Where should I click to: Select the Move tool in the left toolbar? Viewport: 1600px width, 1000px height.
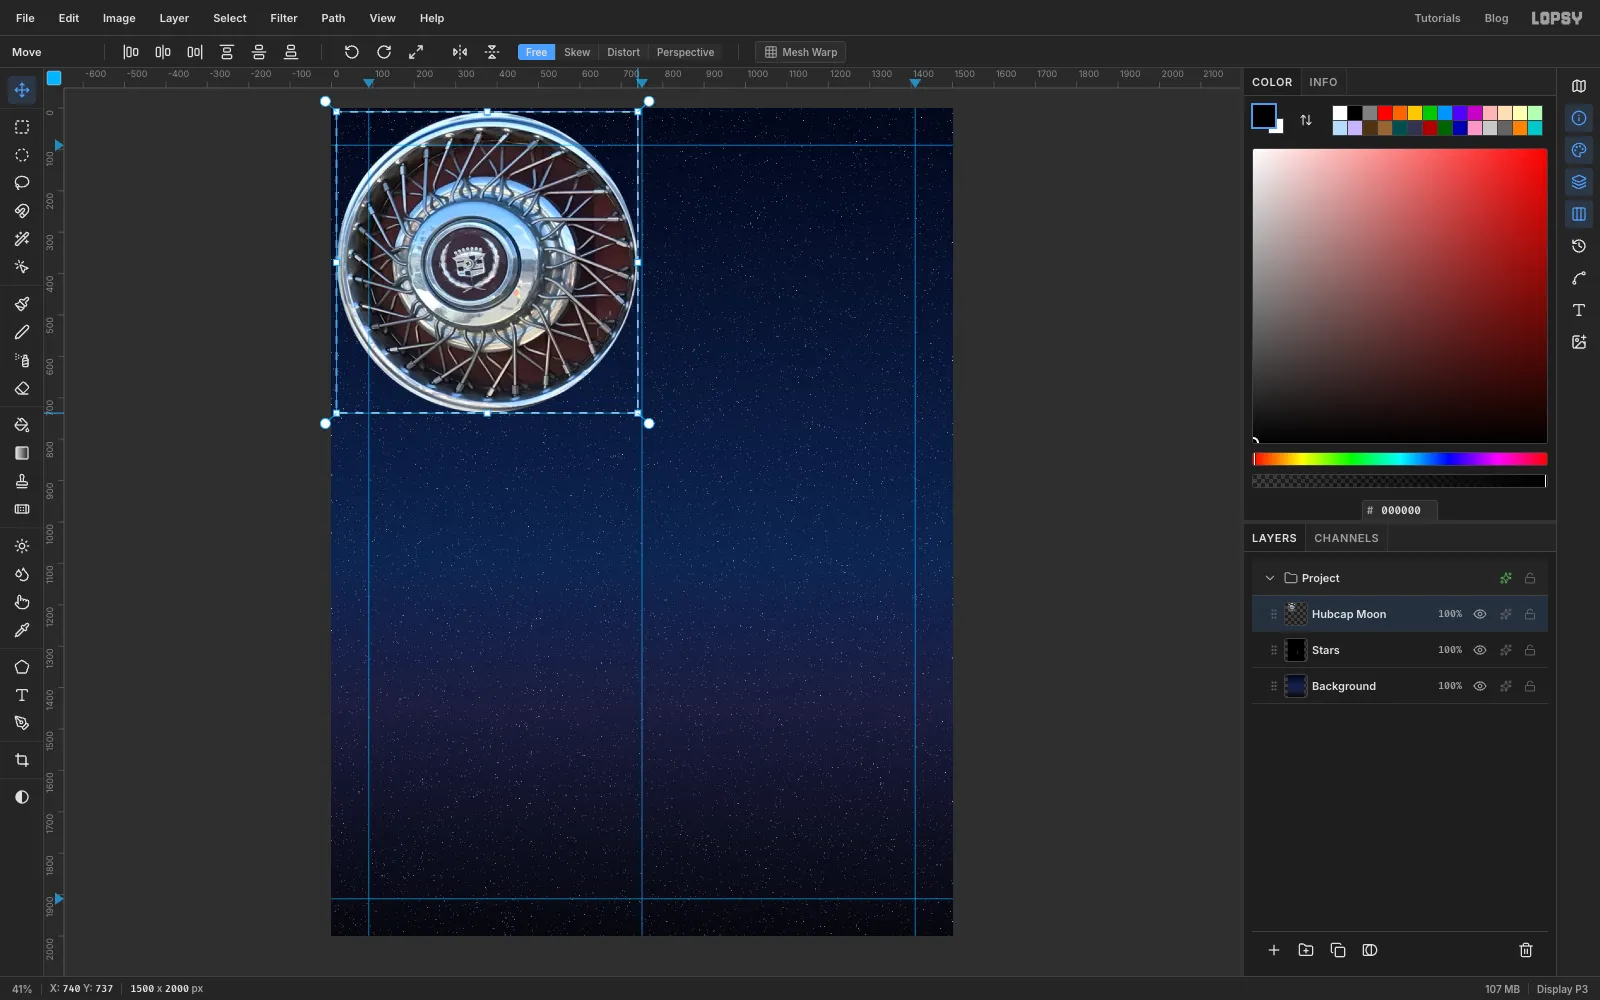click(x=22, y=90)
